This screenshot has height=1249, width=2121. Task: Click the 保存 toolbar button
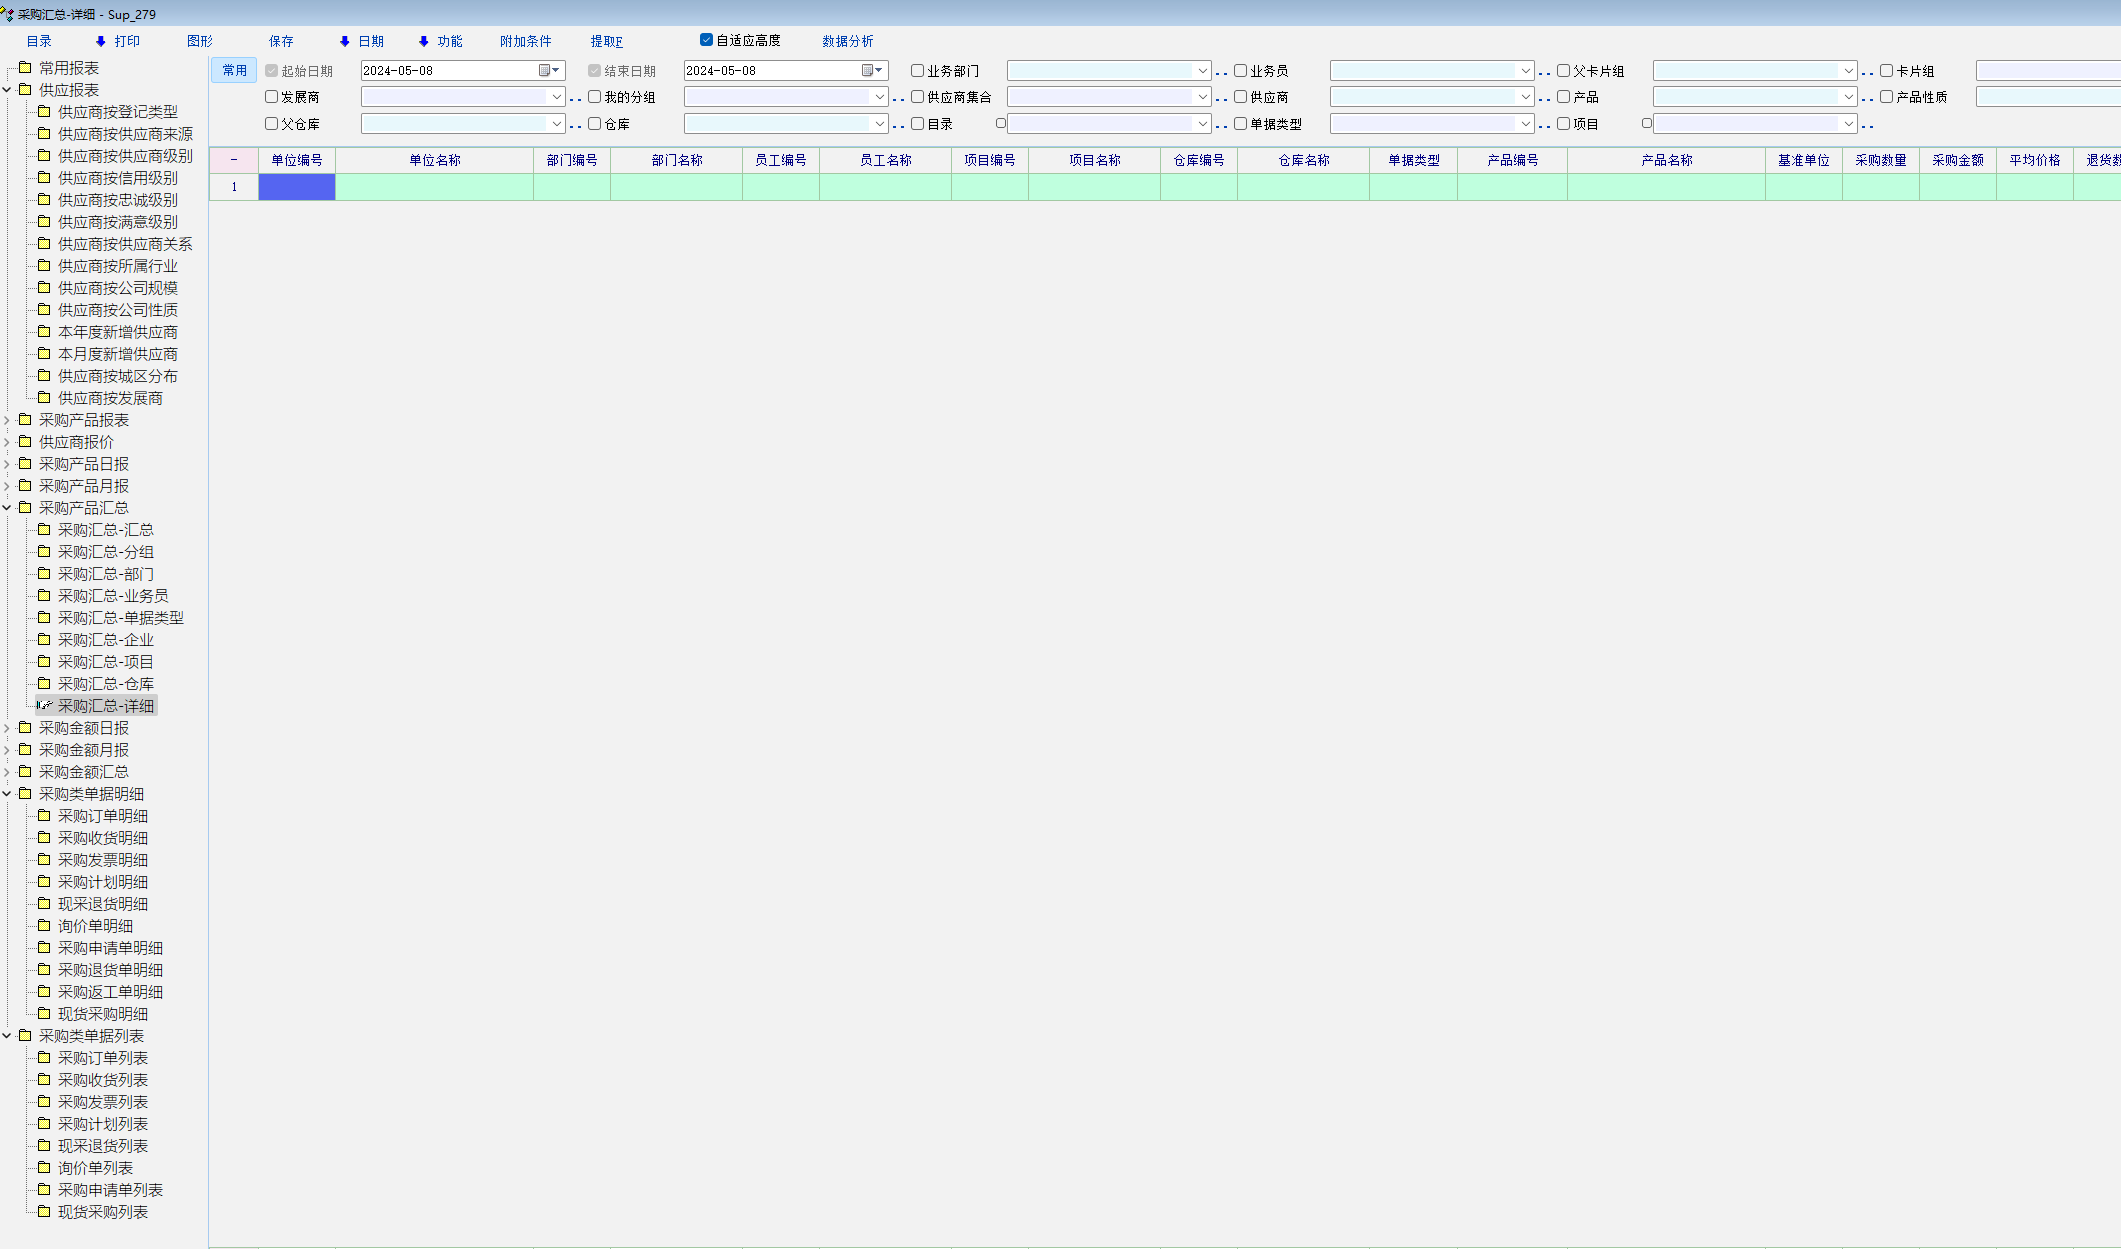point(281,41)
